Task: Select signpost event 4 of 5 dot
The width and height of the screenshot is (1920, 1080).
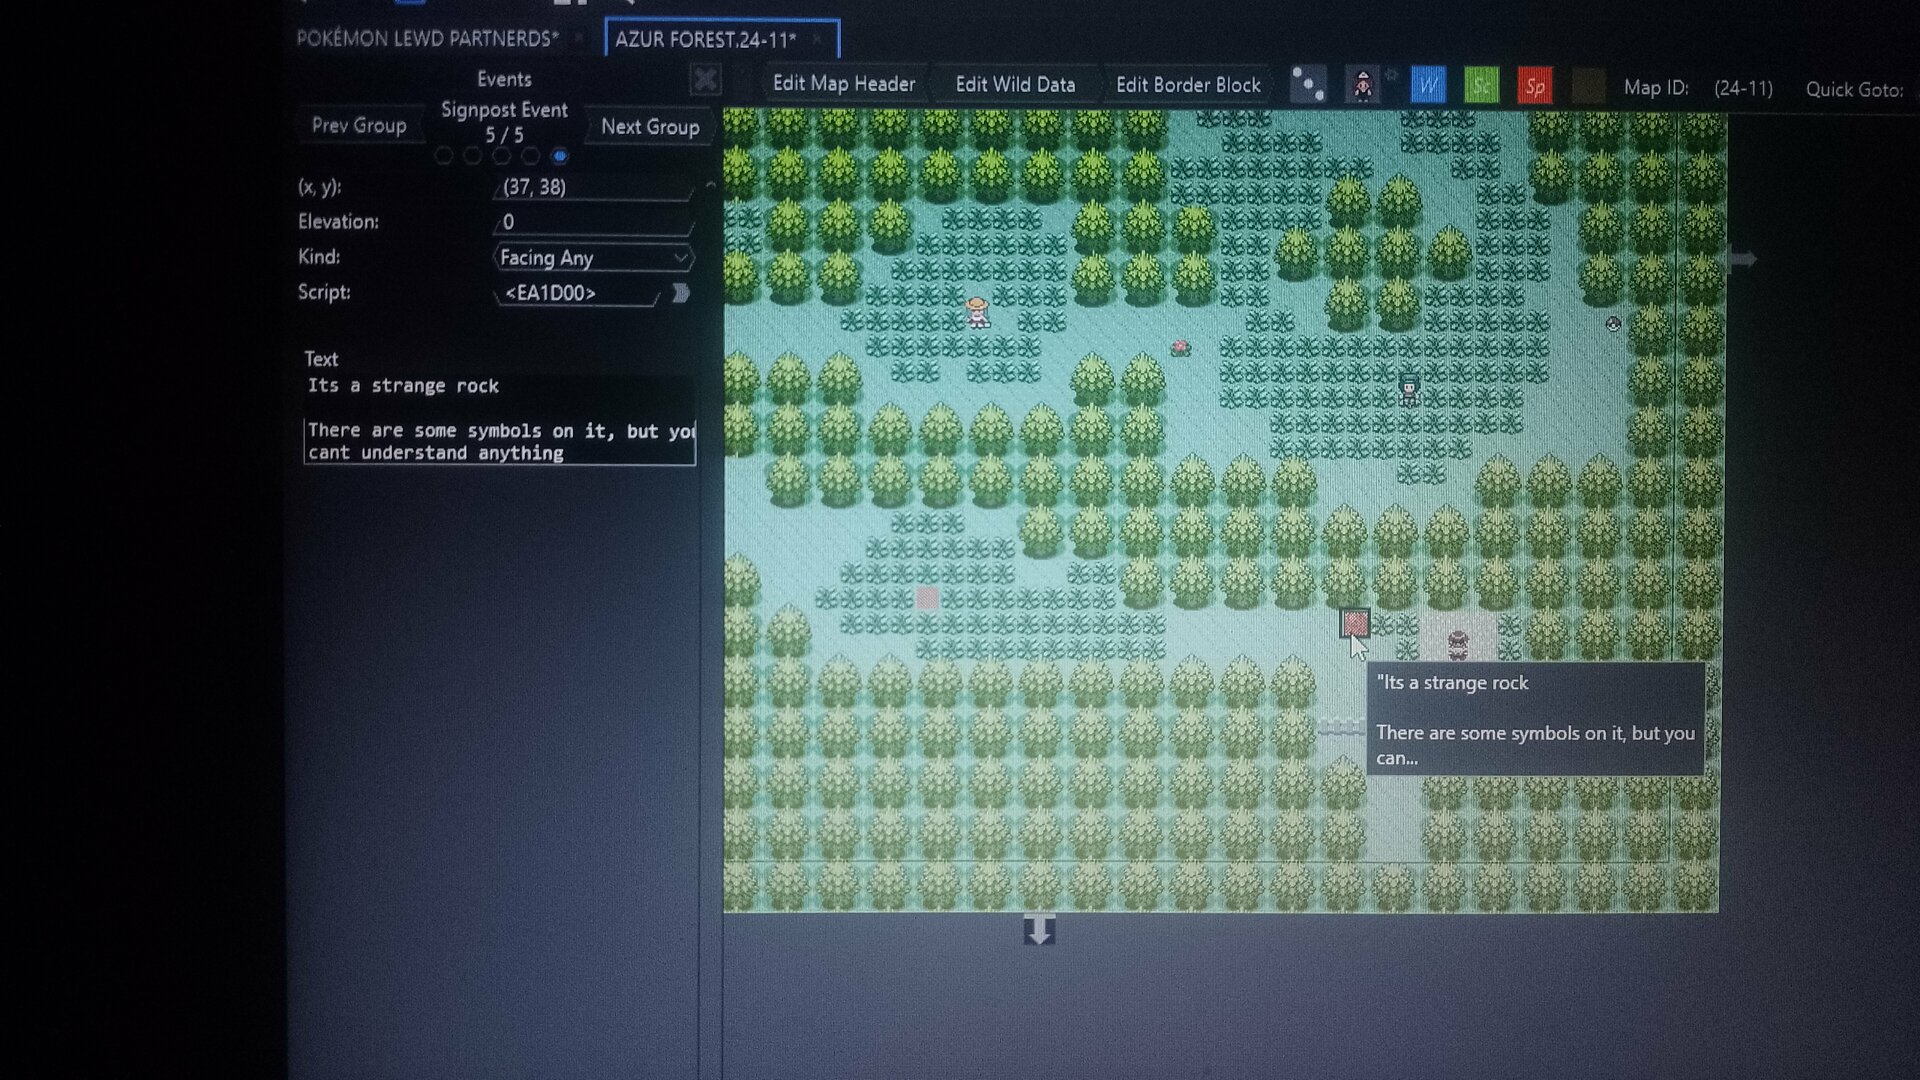Action: (531, 156)
